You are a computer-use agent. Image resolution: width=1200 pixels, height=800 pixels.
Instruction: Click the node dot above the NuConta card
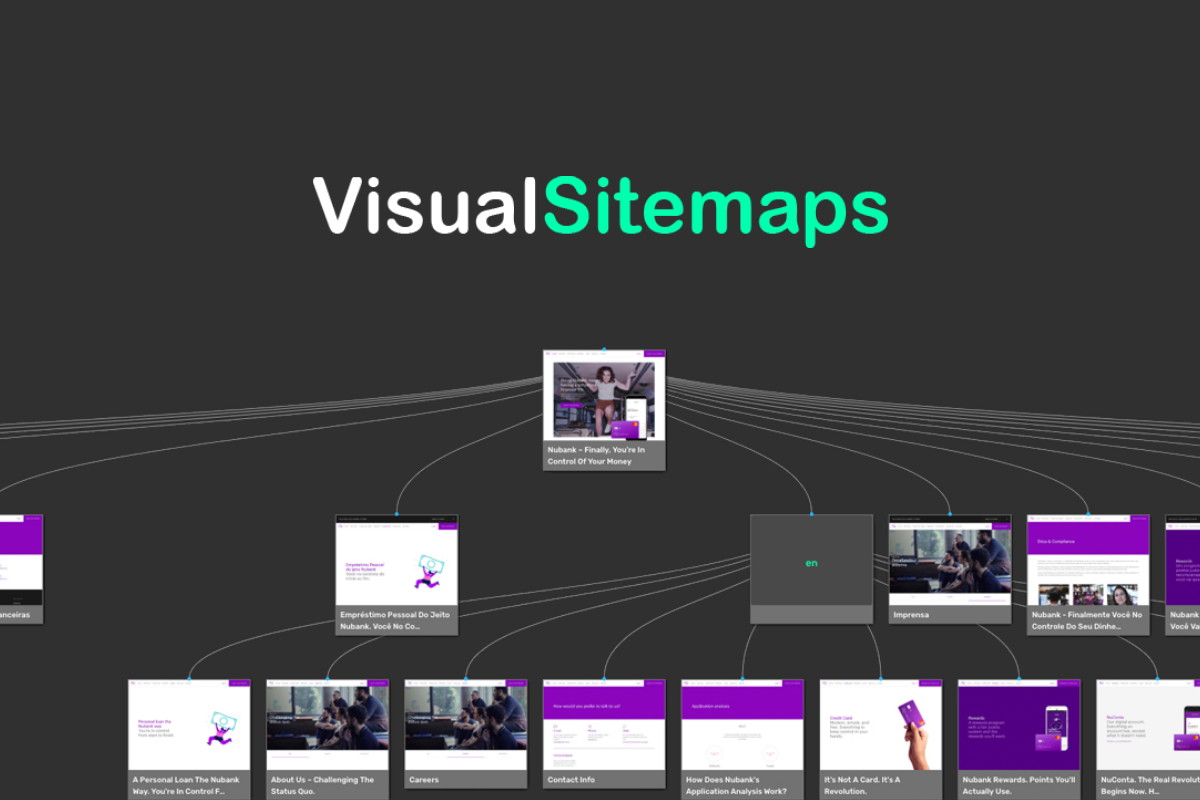point(1158,679)
